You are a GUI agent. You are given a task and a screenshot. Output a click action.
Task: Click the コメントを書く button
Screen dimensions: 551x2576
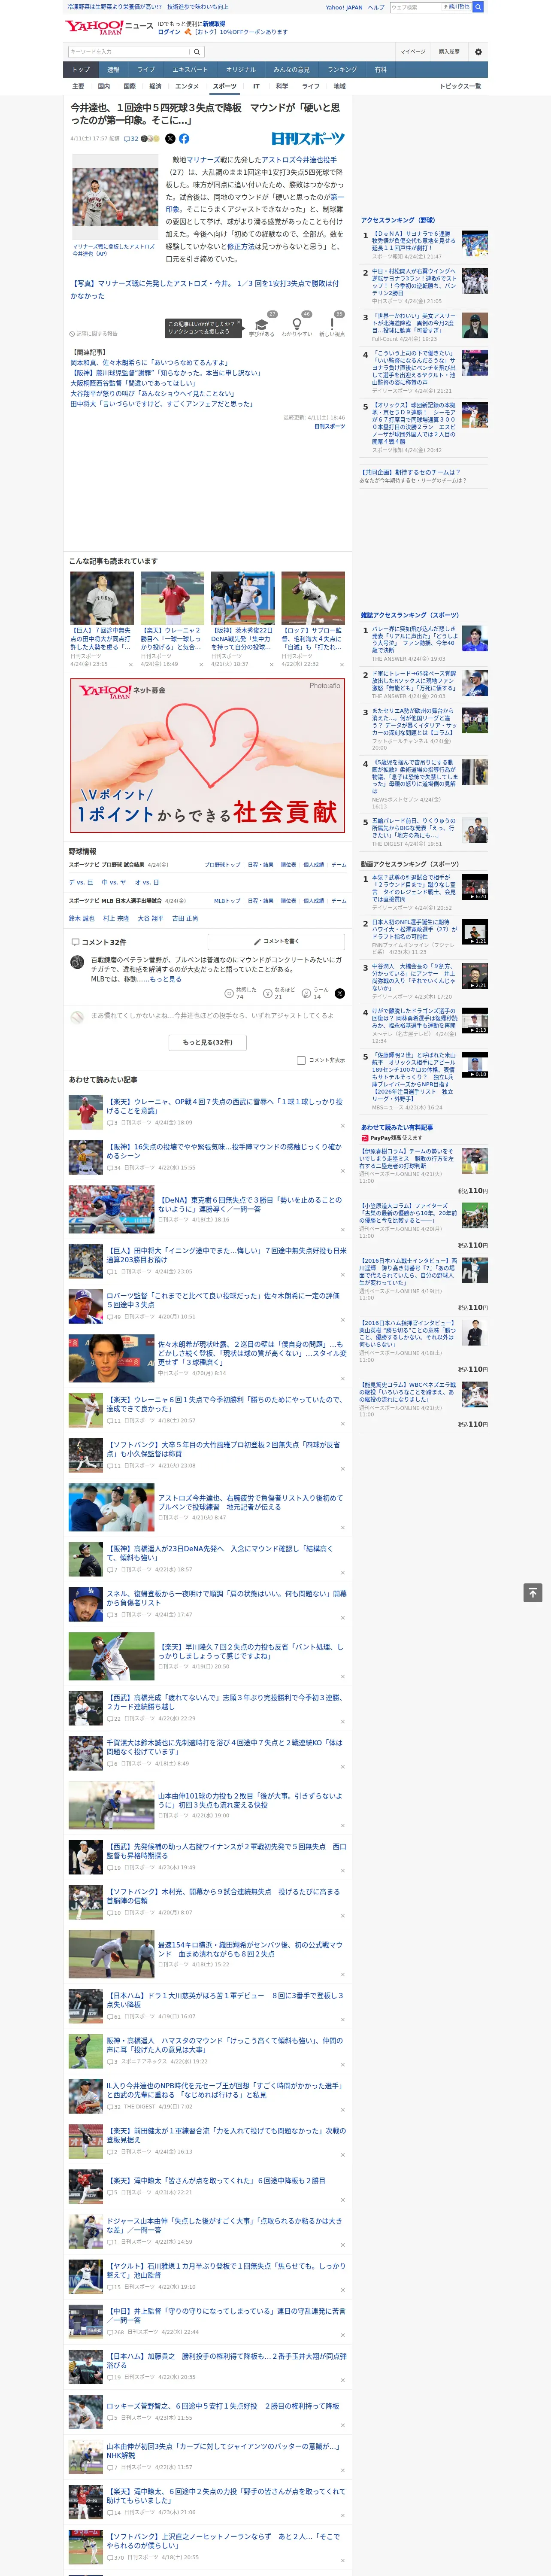coord(276,941)
